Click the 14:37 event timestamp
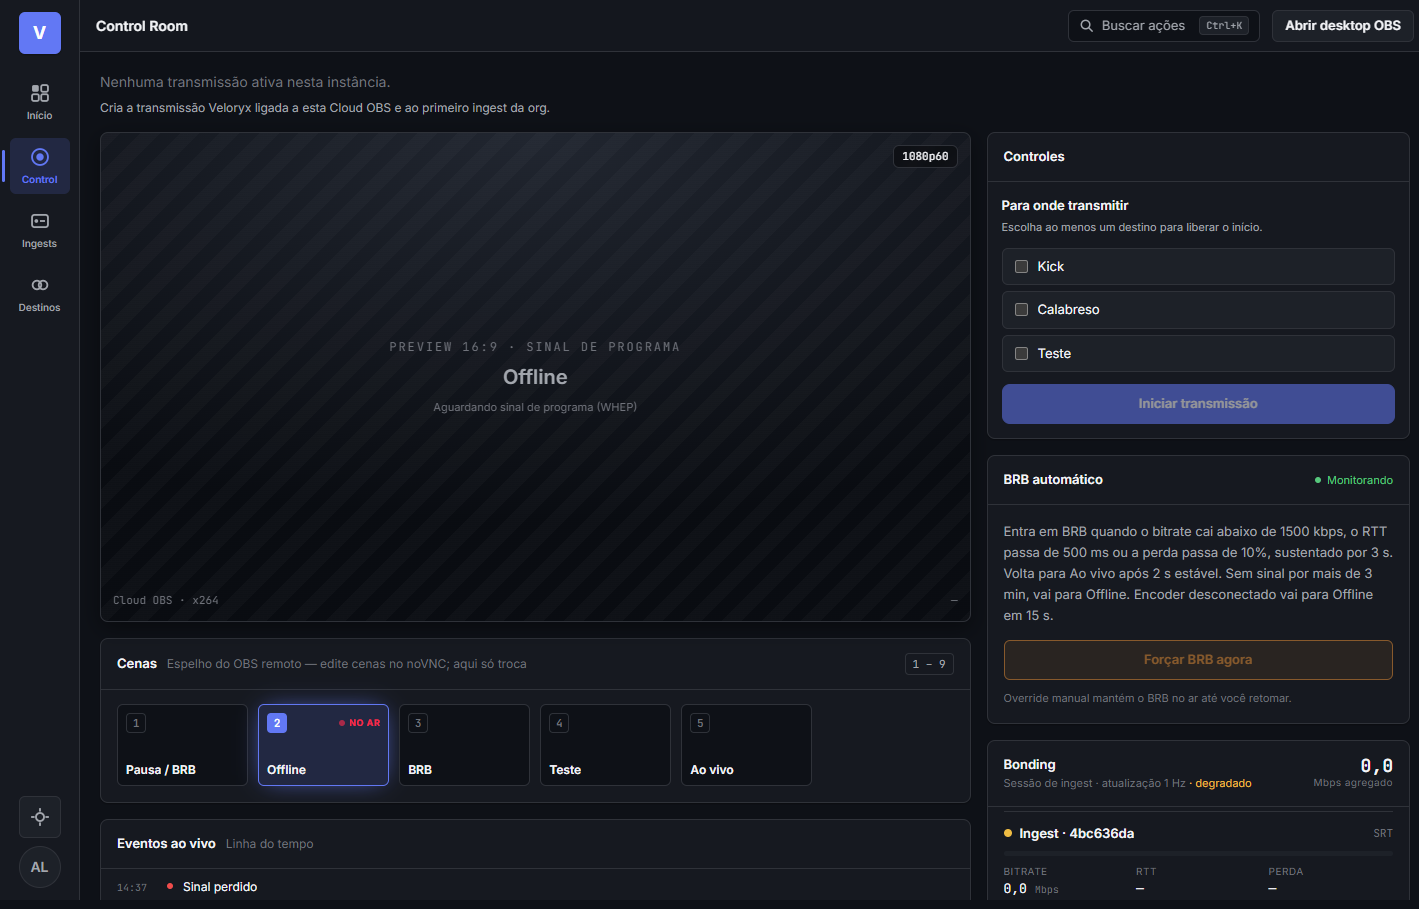This screenshot has height=909, width=1419. coord(132,888)
